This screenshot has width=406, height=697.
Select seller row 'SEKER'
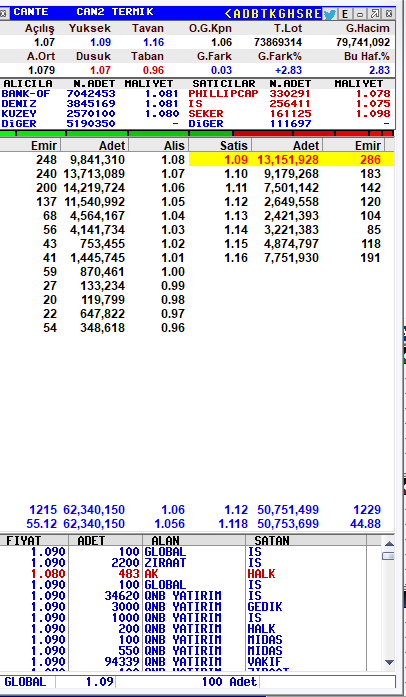(289, 113)
